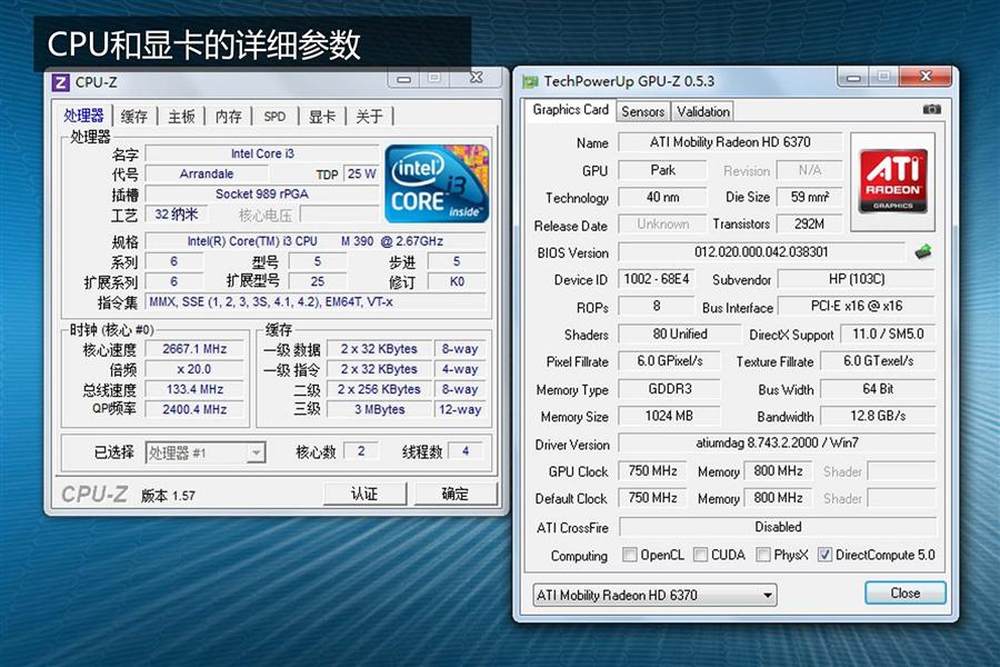The width and height of the screenshot is (1000, 667).
Task: Click the TDP value 25 W
Action: pos(362,174)
